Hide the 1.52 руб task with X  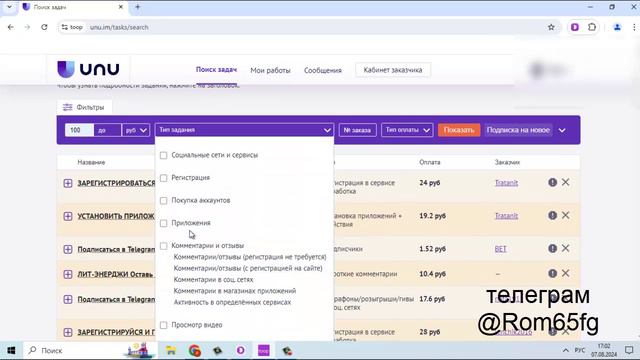pos(565,249)
